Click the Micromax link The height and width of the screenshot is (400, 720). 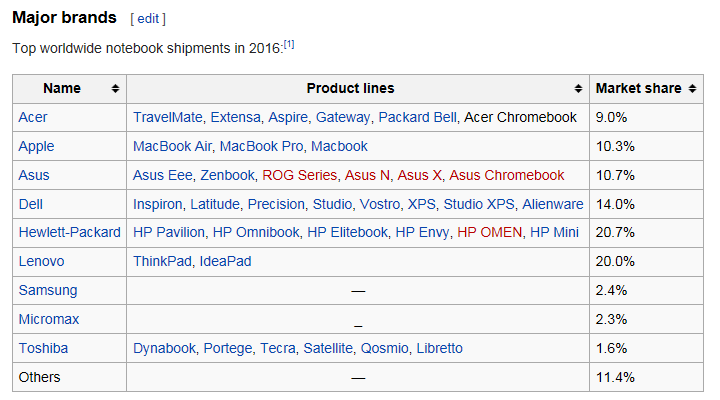coord(47,319)
